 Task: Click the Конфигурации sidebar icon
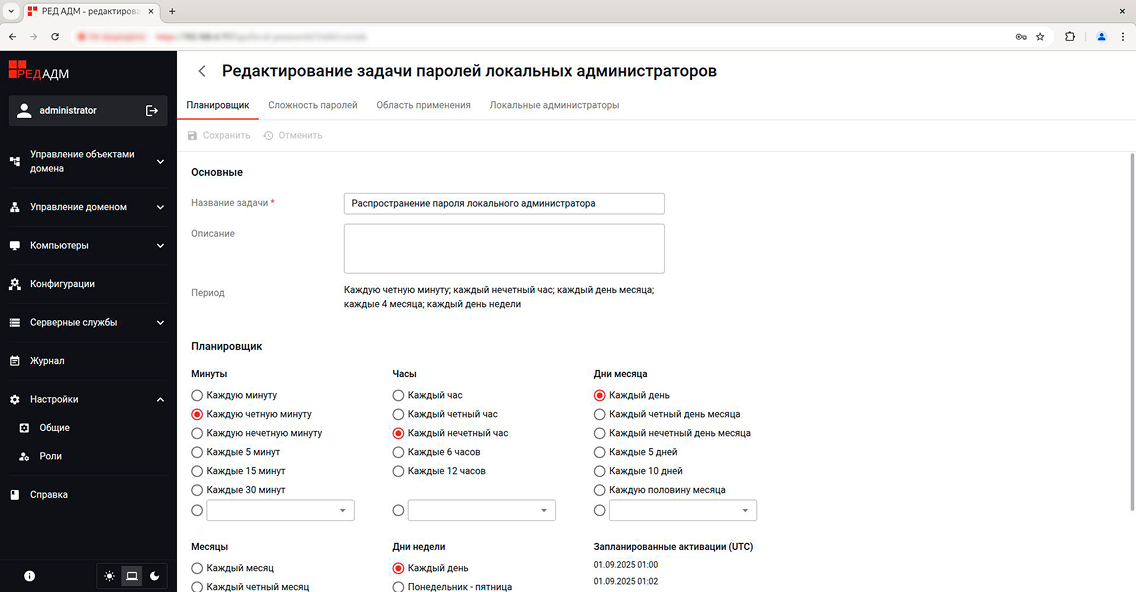[14, 284]
